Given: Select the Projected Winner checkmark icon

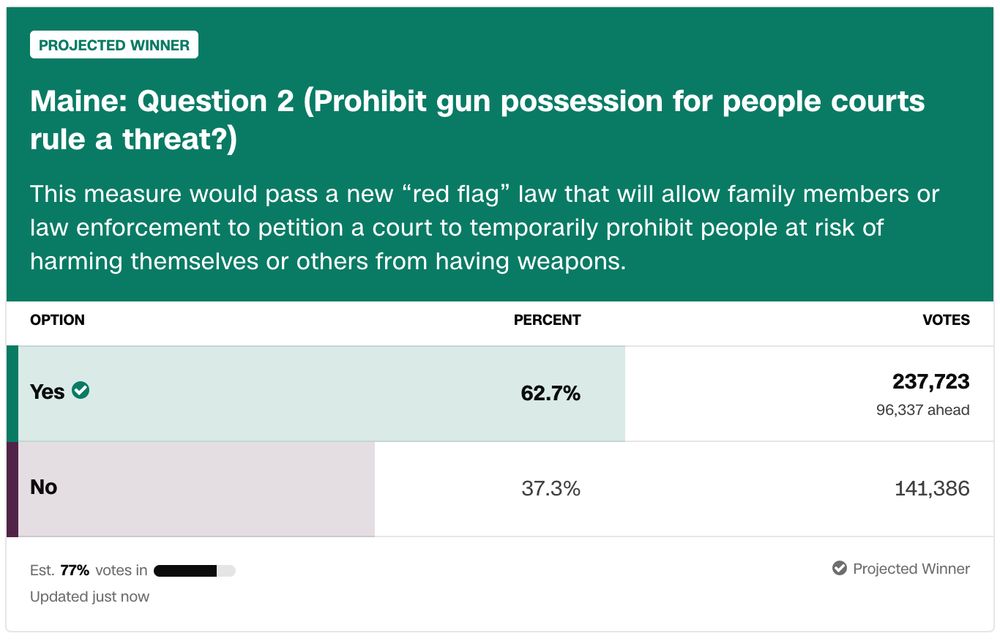Looking at the screenshot, I should (x=838, y=568).
